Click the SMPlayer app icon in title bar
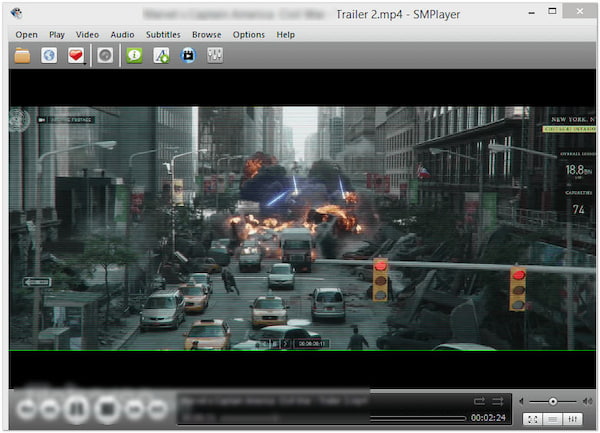600x433 pixels. click(x=16, y=13)
